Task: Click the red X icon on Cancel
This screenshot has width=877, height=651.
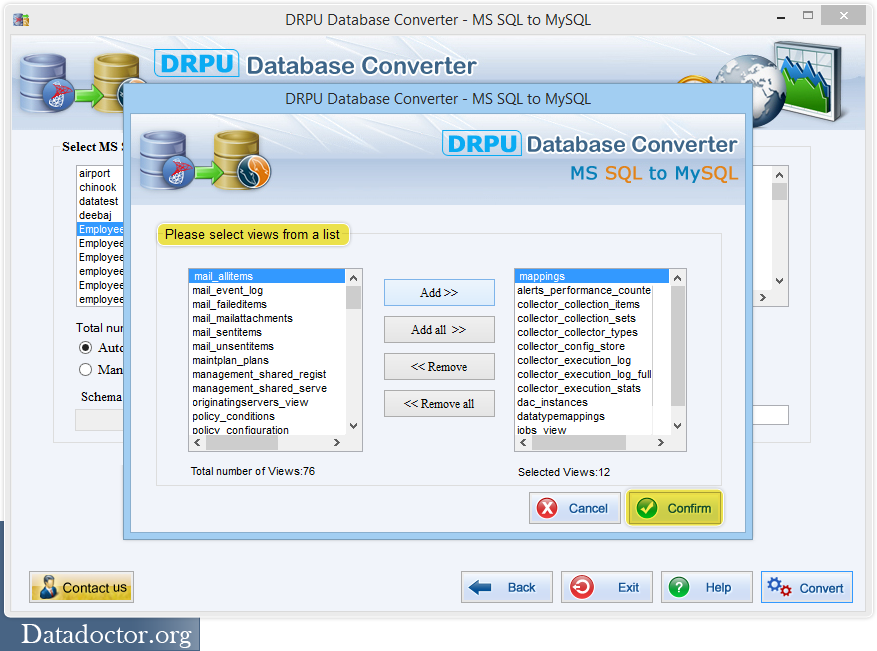Action: pyautogui.click(x=547, y=508)
